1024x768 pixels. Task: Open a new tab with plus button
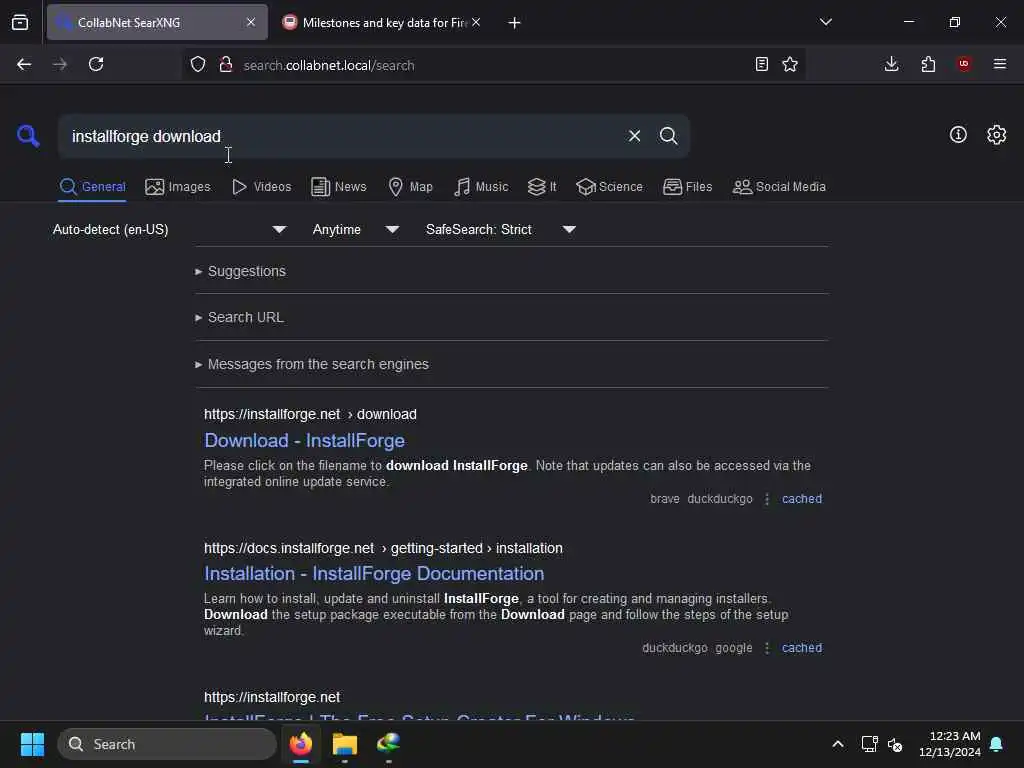[515, 23]
